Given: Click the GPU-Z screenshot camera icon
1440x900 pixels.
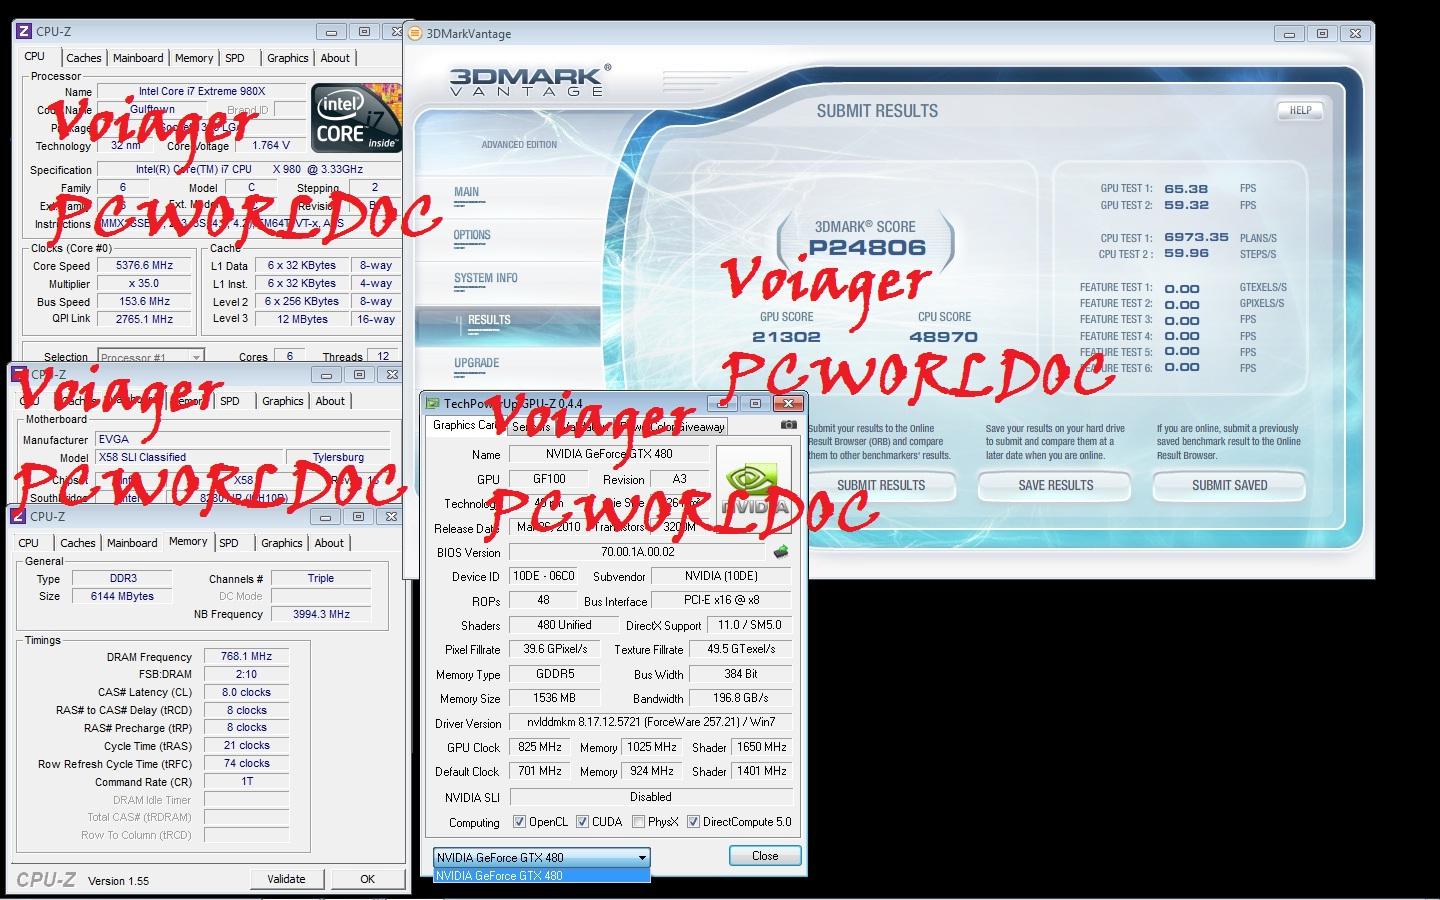Looking at the screenshot, I should pos(789,425).
